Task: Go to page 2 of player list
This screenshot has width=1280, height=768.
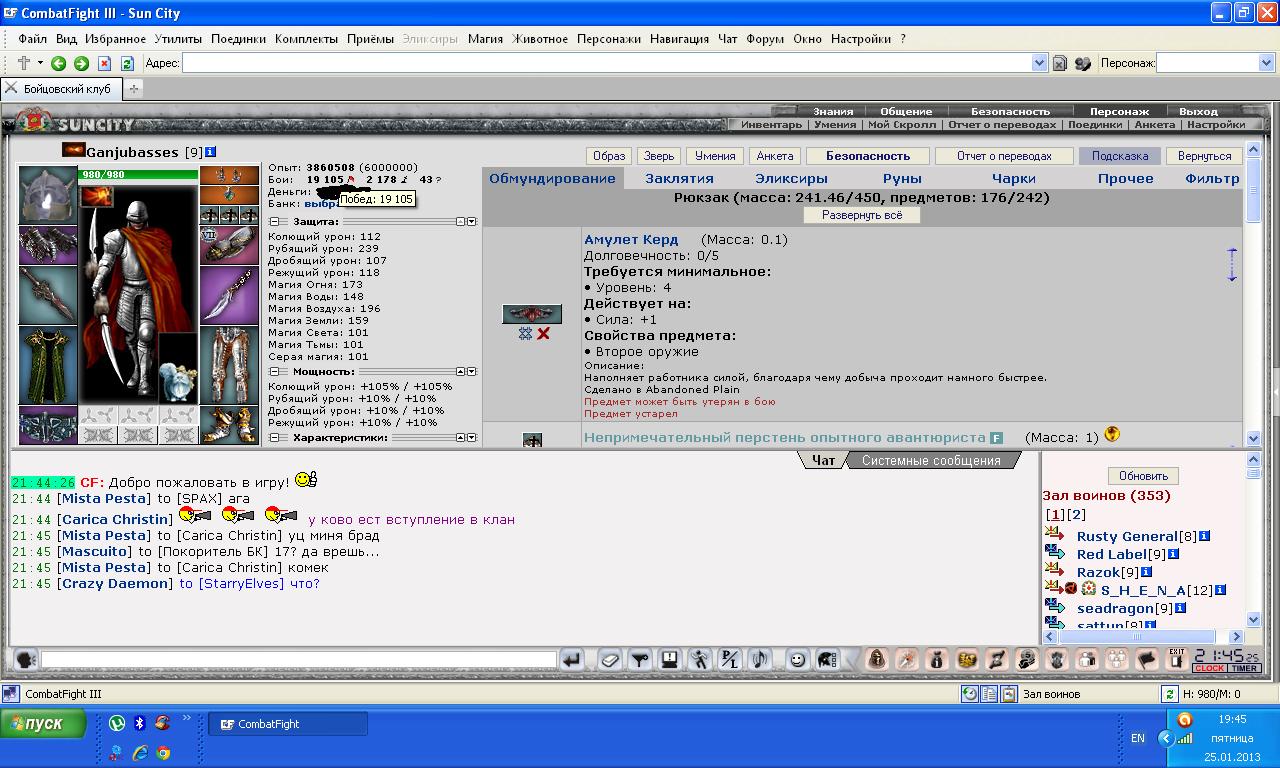Action: [1076, 515]
